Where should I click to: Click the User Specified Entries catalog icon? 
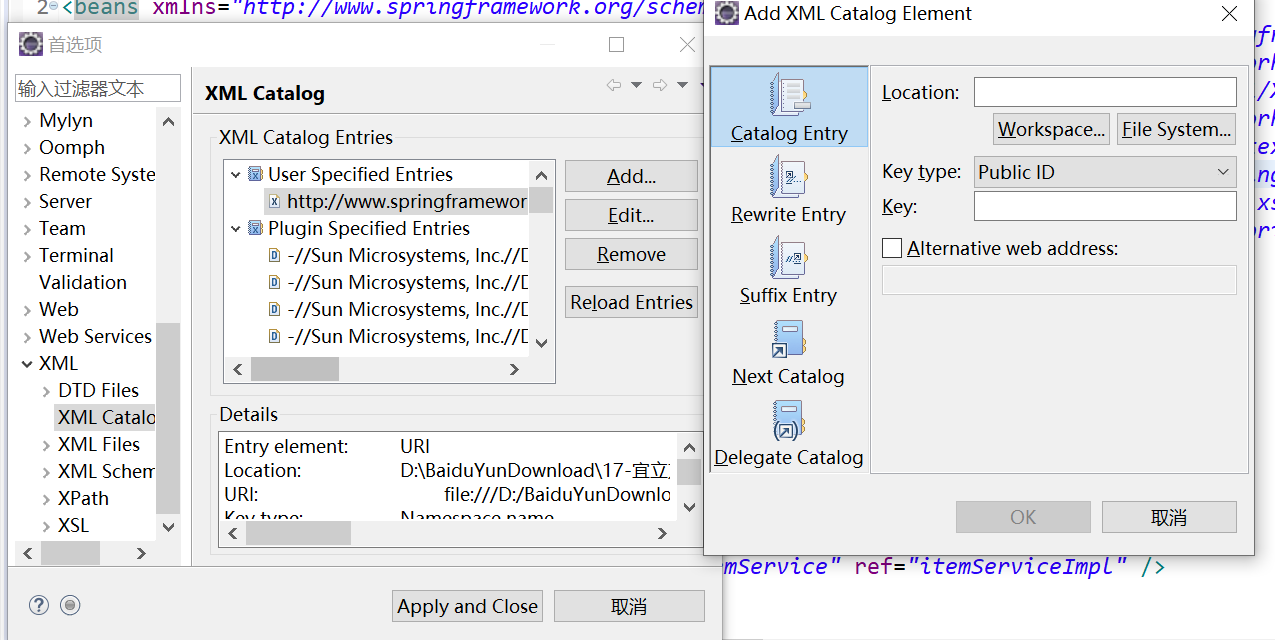coord(255,174)
